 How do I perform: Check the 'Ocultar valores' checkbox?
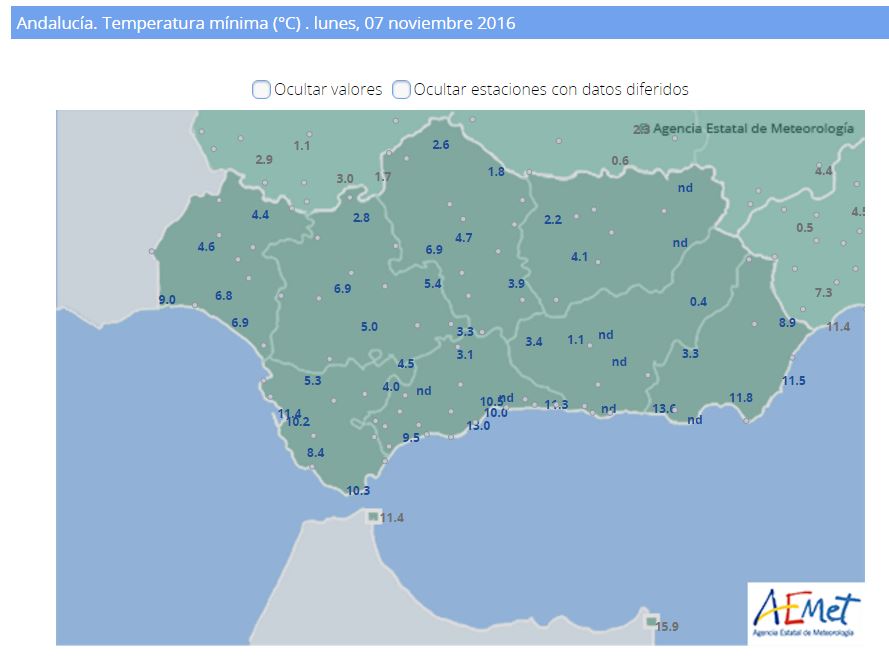(x=261, y=90)
